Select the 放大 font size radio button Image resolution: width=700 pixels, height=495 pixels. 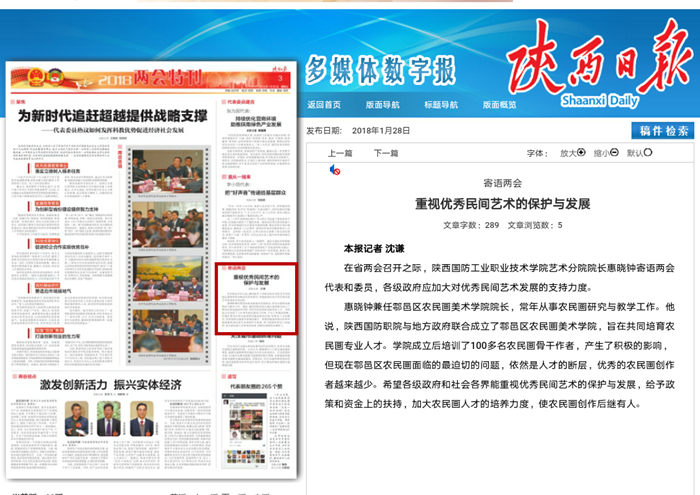click(582, 153)
